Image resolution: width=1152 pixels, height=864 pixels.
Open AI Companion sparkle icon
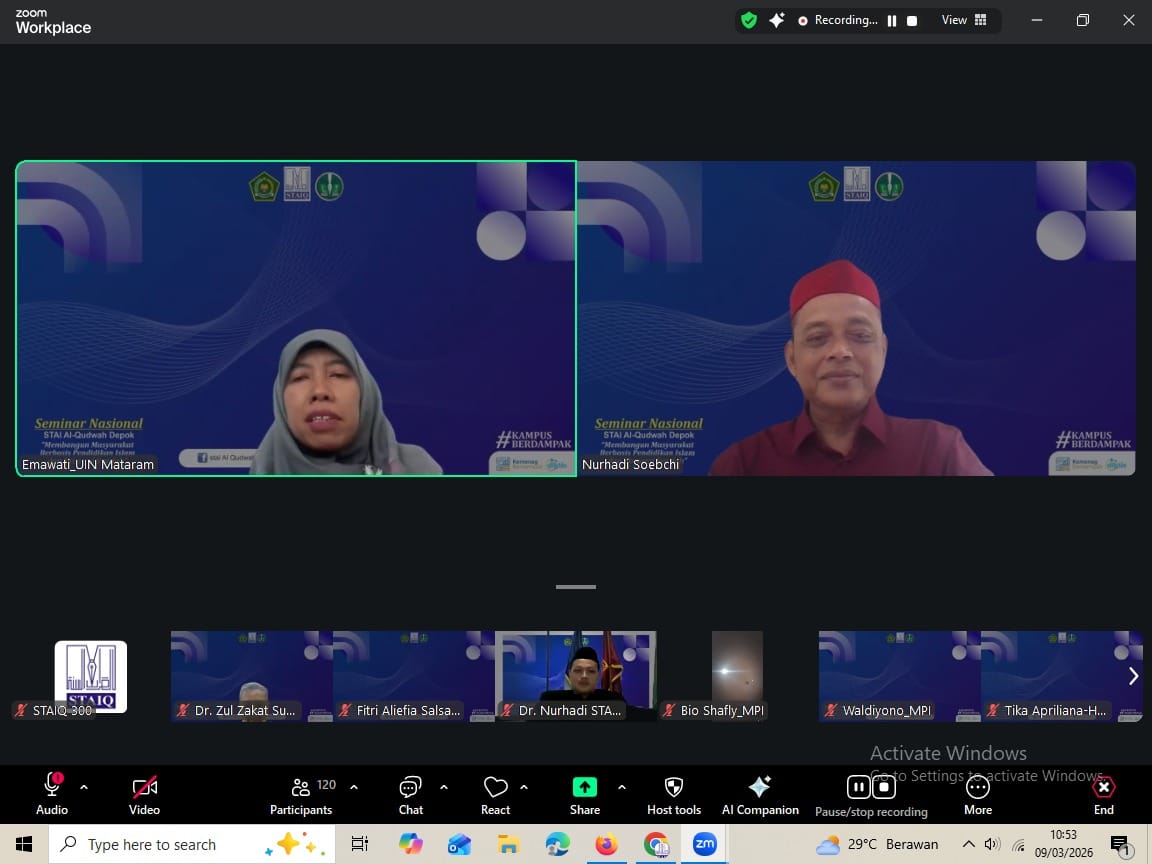[760, 795]
